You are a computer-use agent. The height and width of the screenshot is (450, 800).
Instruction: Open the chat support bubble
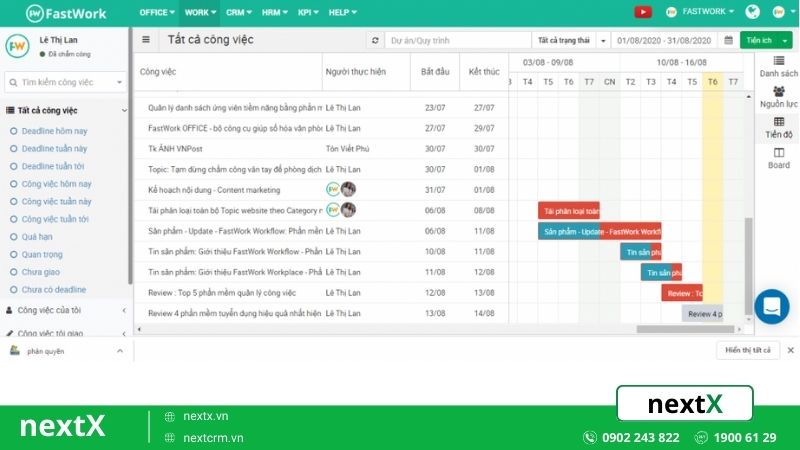coord(771,307)
